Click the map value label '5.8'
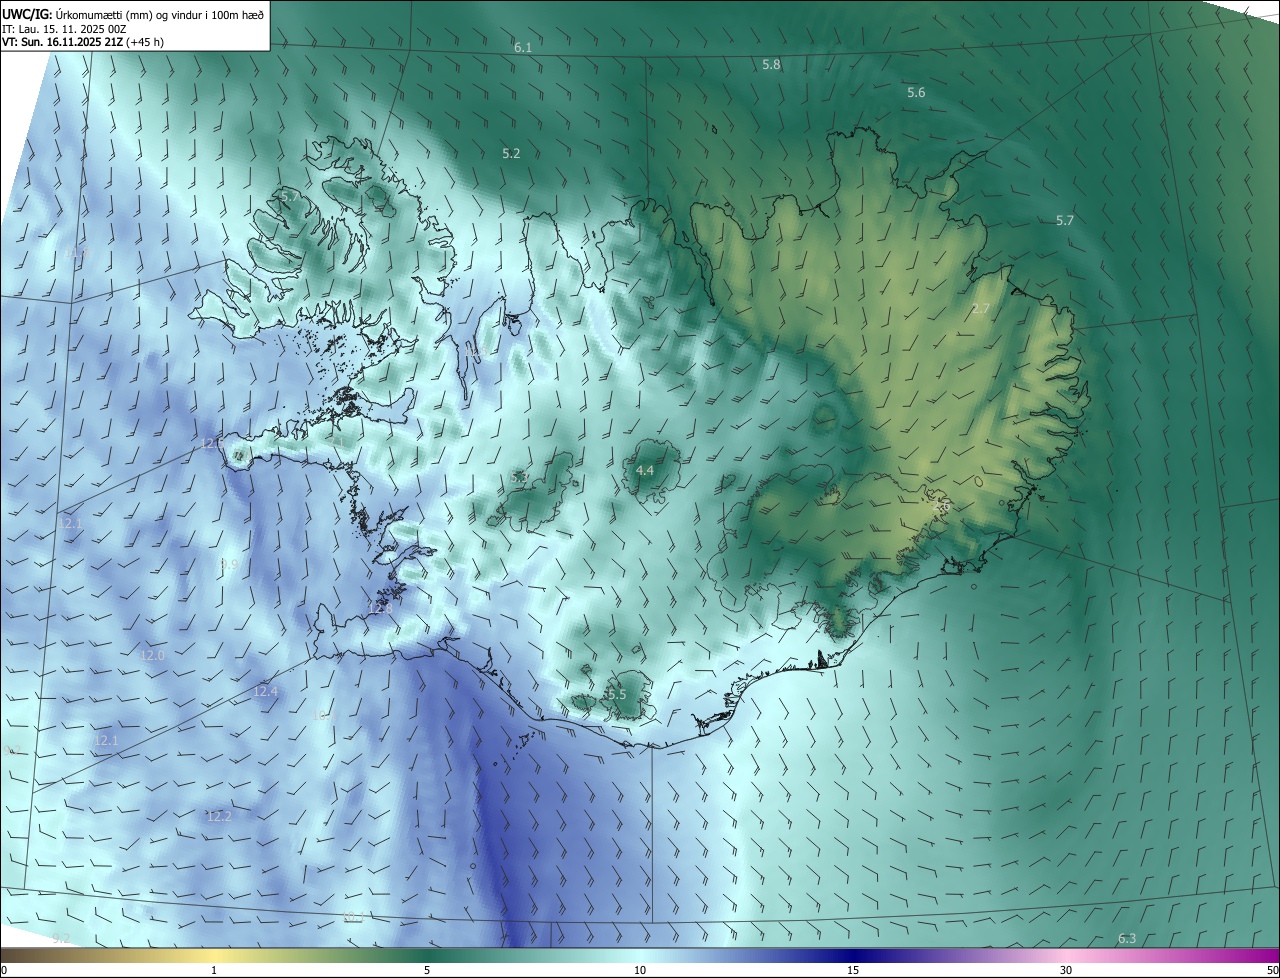The height and width of the screenshot is (978, 1280). 771,64
